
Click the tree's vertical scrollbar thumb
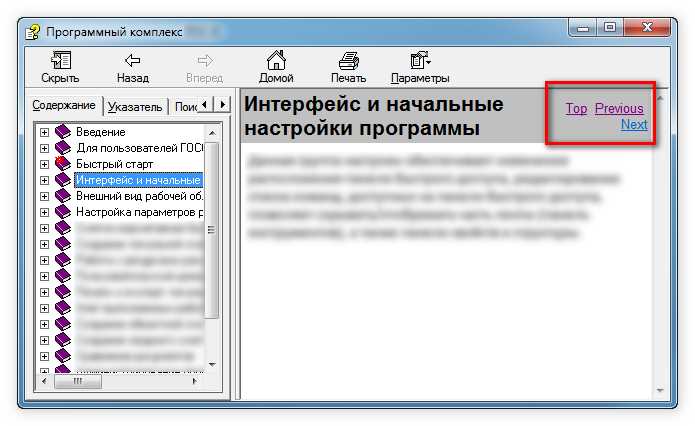(x=212, y=230)
